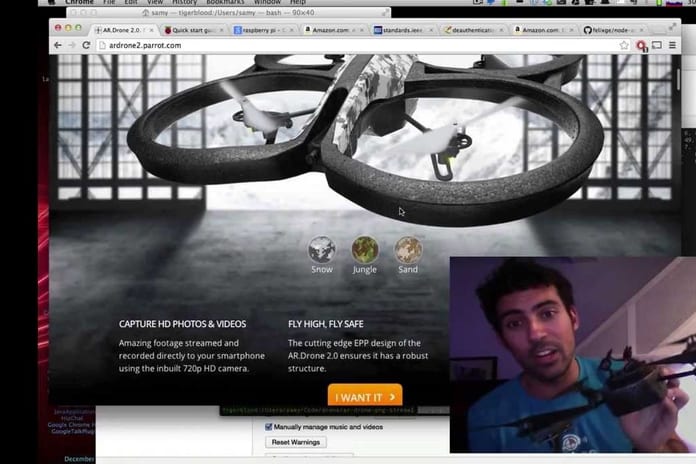Switch to the raspberry pi tab
696x464 pixels.
261,30
